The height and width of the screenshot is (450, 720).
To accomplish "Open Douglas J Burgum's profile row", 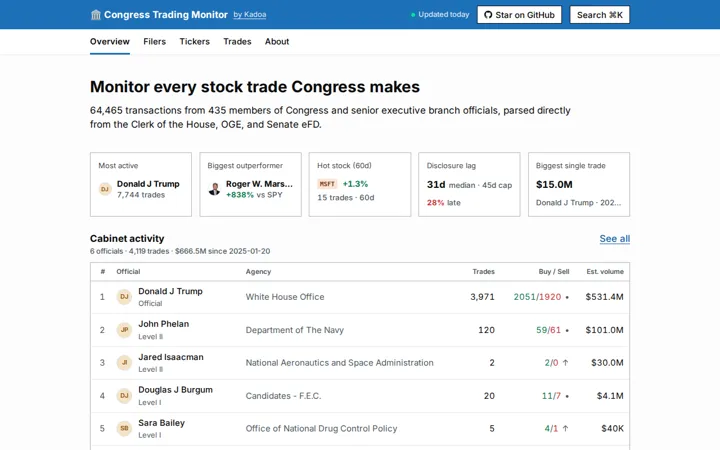I will tap(360, 396).
